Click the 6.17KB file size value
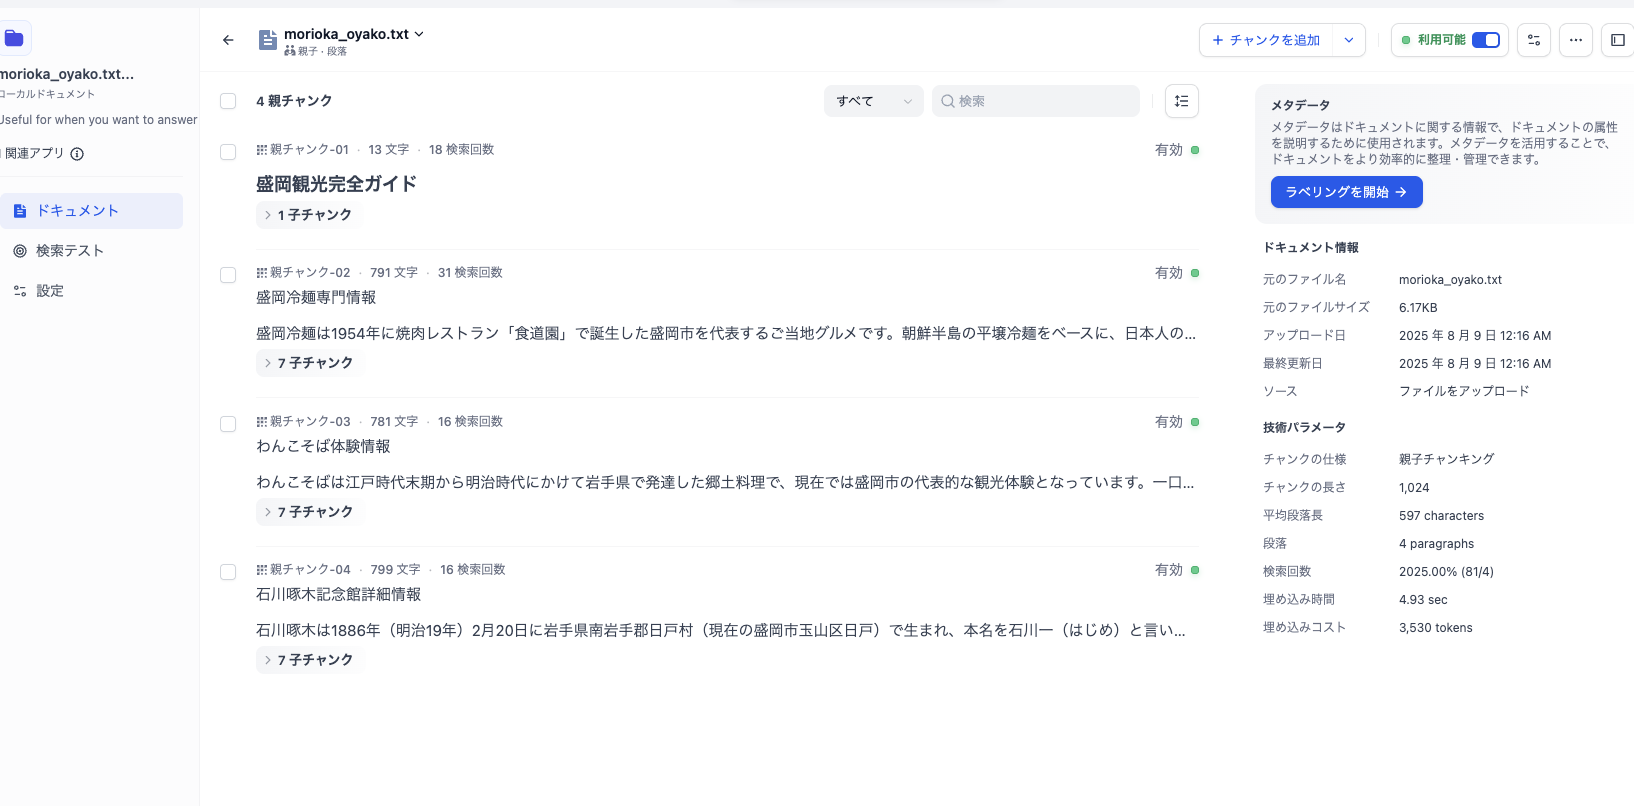The height and width of the screenshot is (806, 1634). tap(1418, 308)
